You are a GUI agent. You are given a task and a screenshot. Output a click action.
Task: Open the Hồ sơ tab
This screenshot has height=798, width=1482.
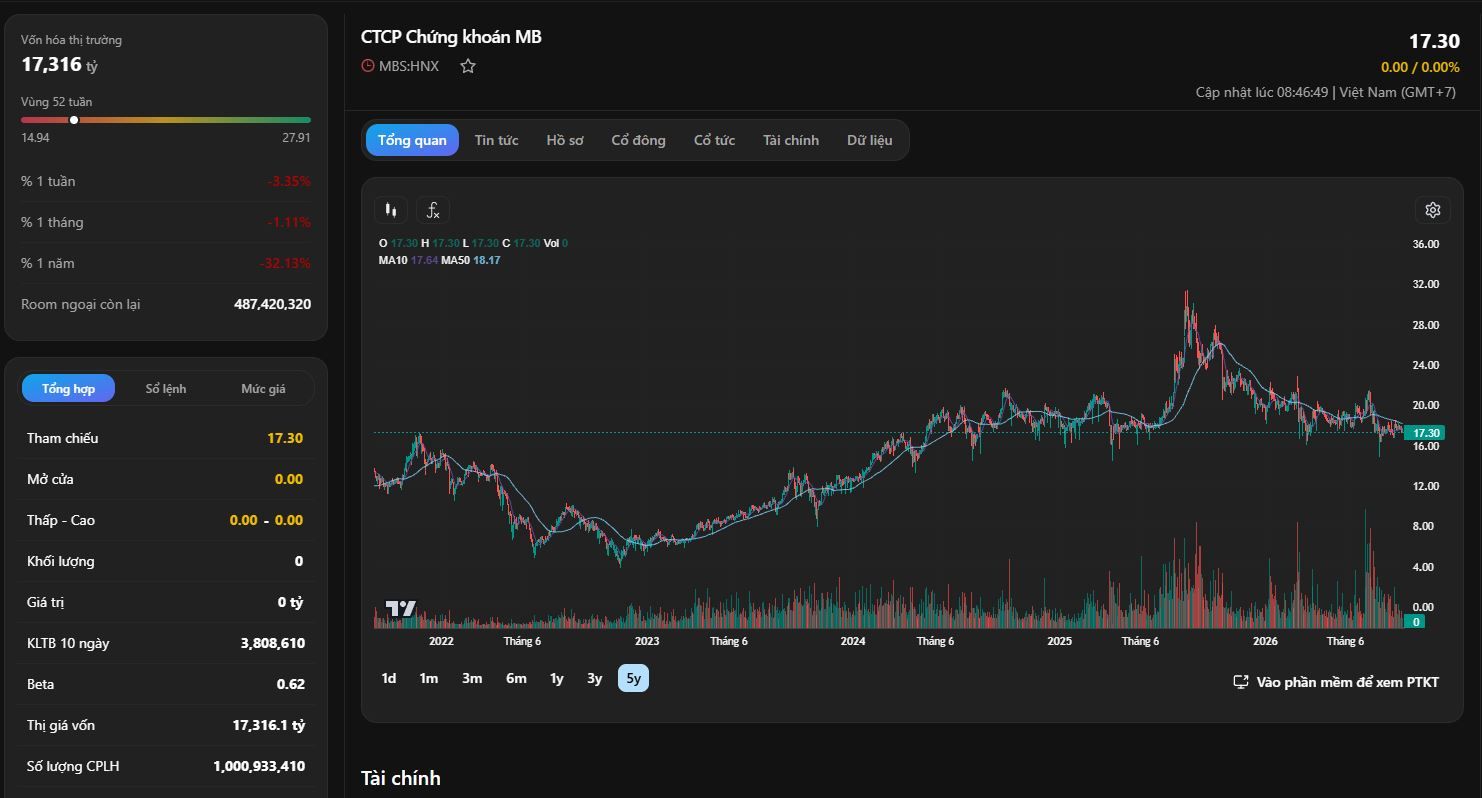(565, 140)
